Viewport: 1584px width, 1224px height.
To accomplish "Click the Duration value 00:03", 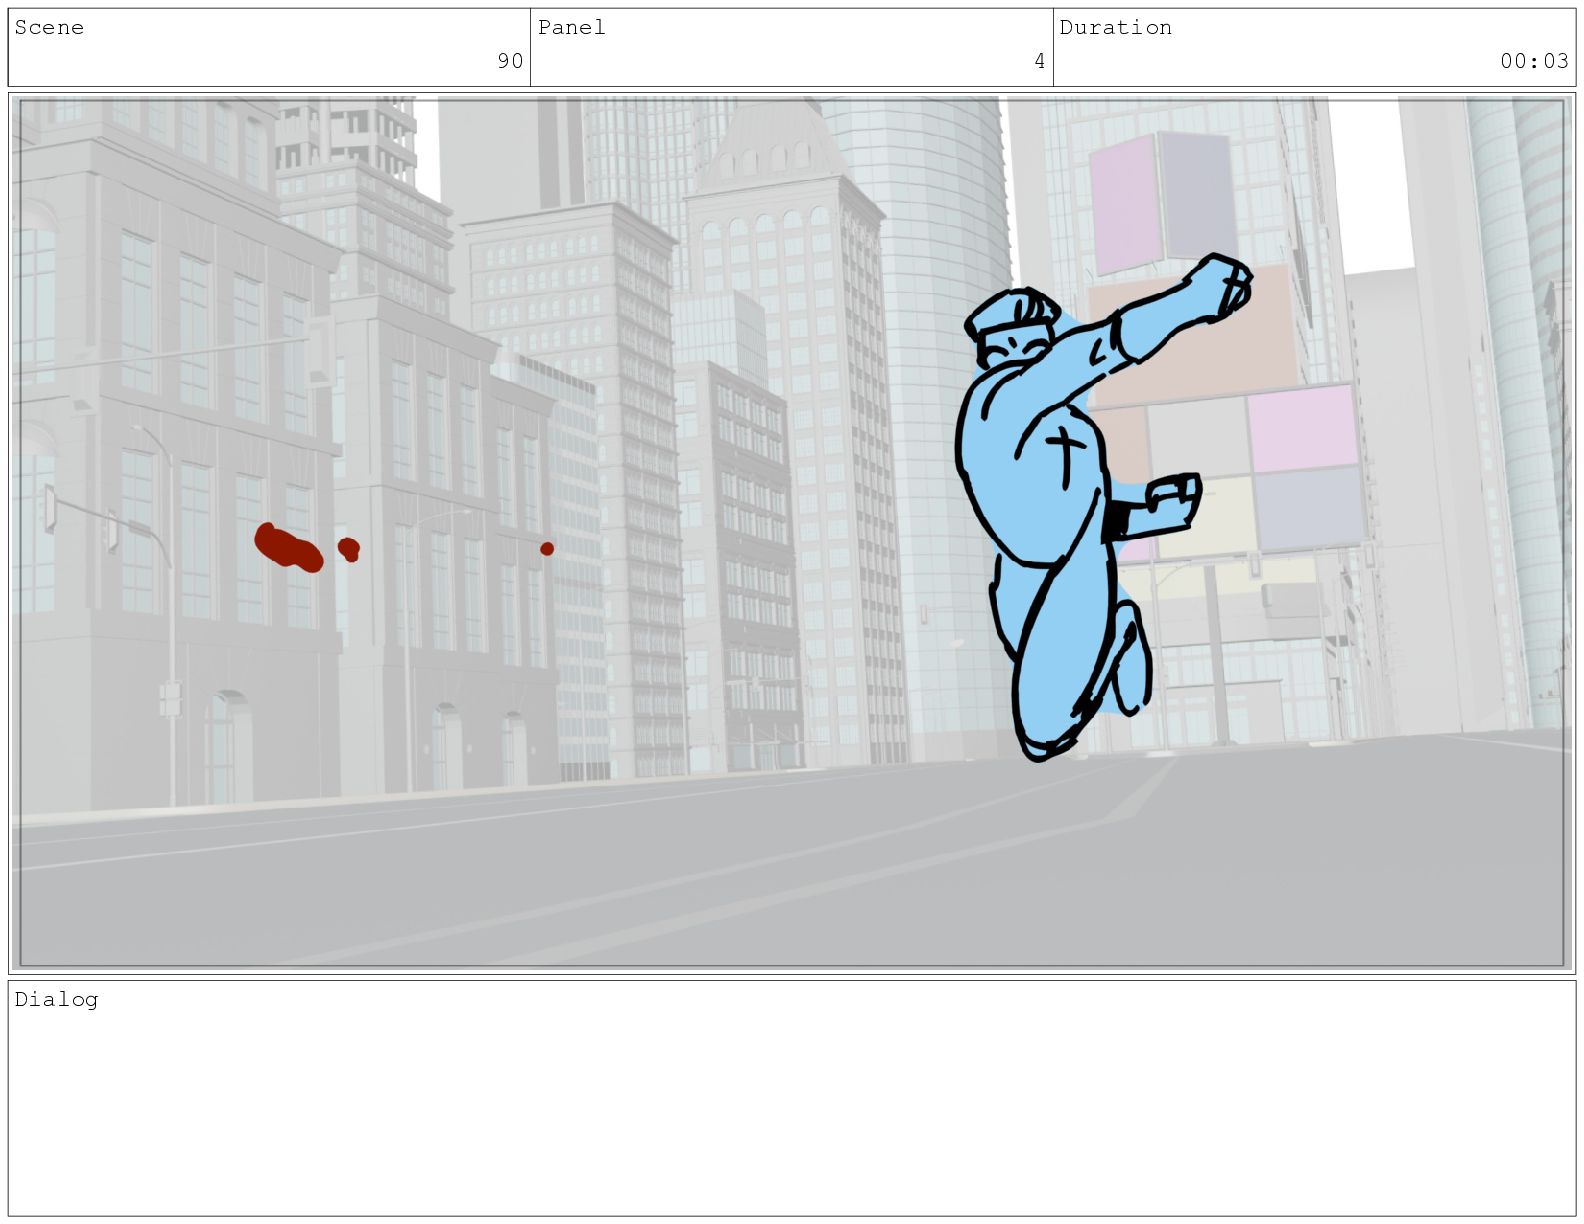I will pyautogui.click(x=1533, y=61).
